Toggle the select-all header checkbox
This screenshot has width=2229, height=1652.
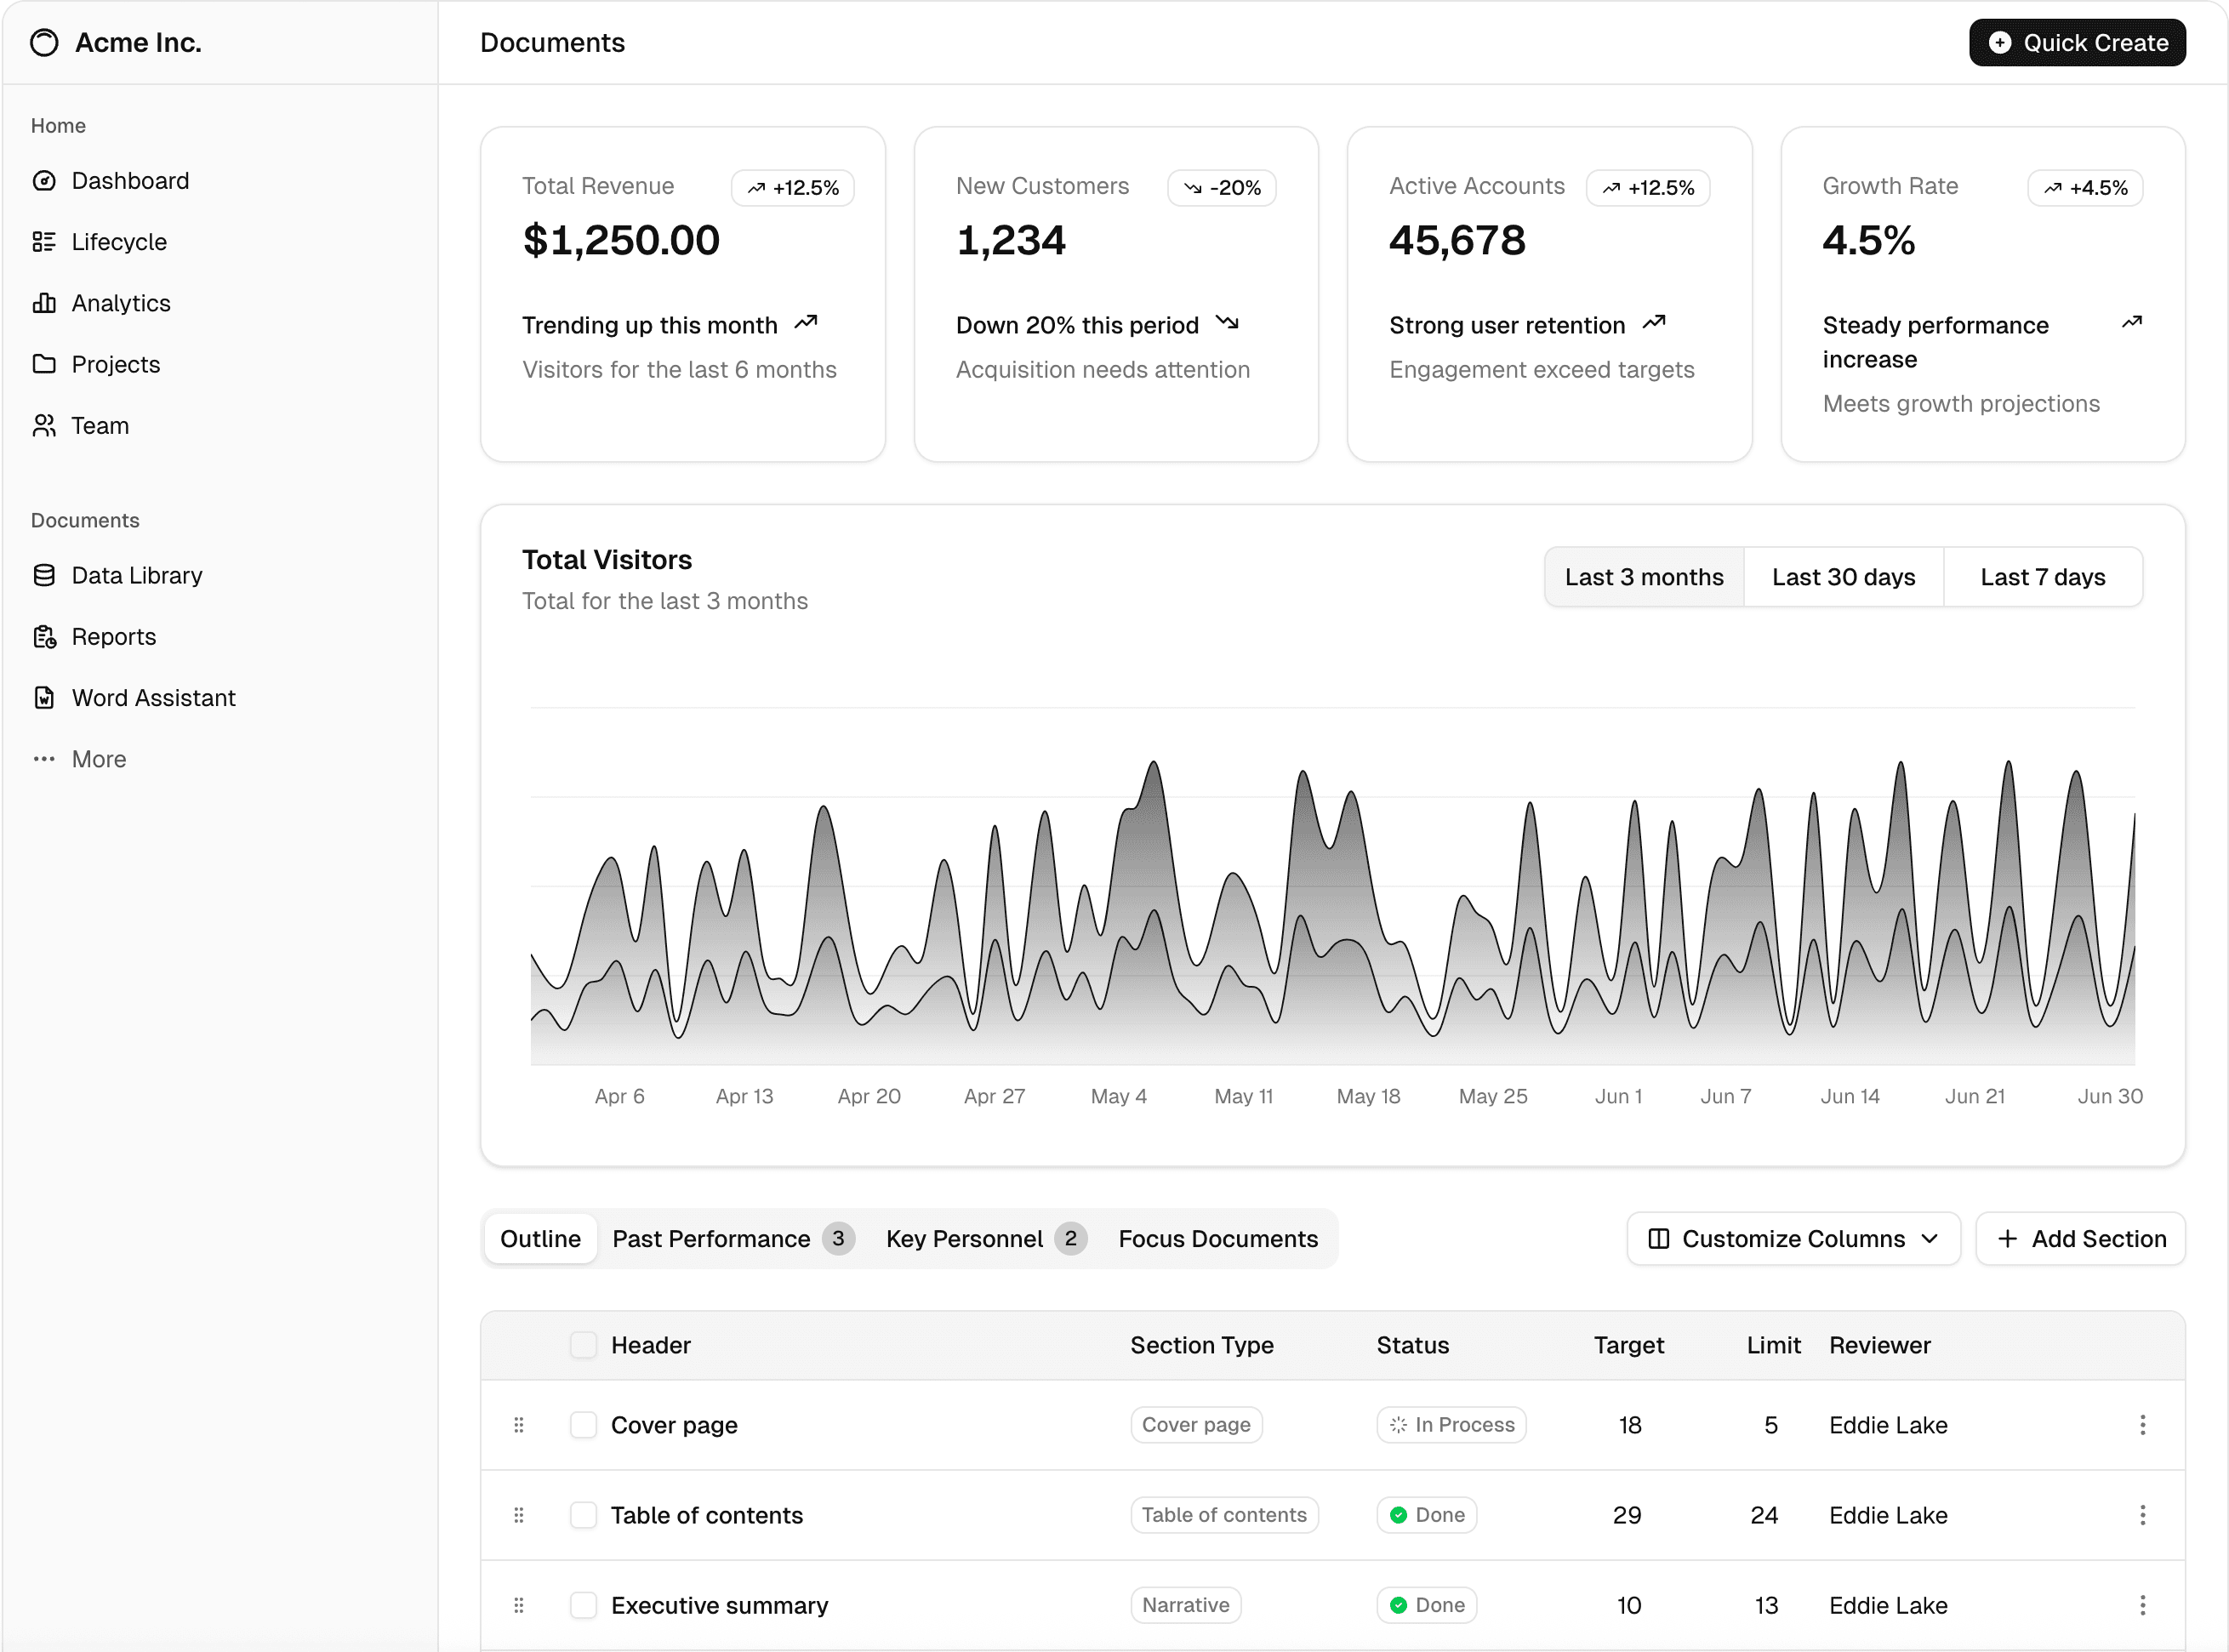tap(583, 1345)
